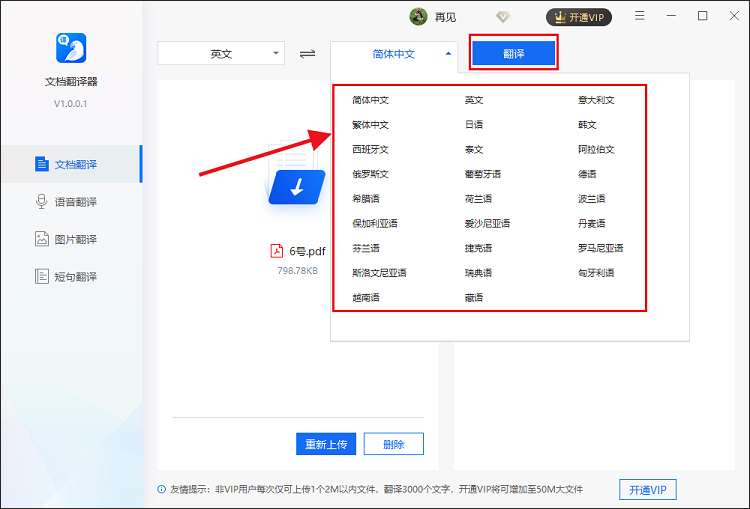Choose 韩文 in the language list
The height and width of the screenshot is (509, 750).
coord(587,125)
